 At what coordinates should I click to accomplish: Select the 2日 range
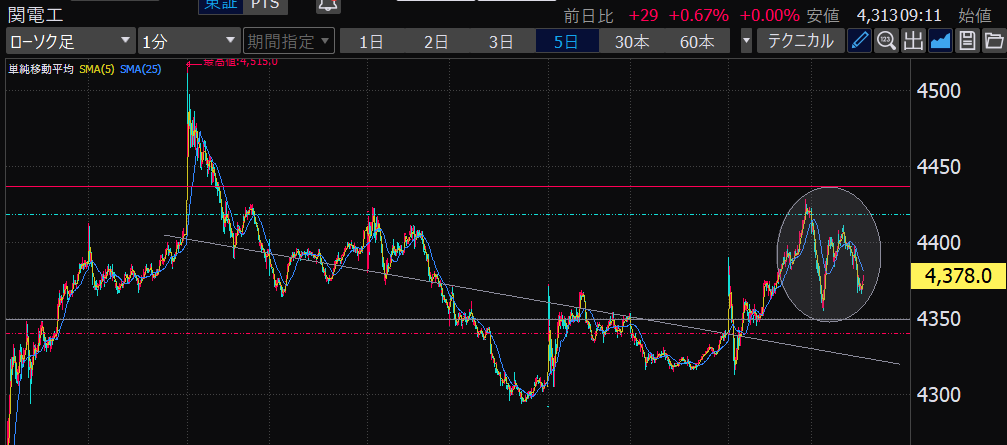(x=436, y=41)
